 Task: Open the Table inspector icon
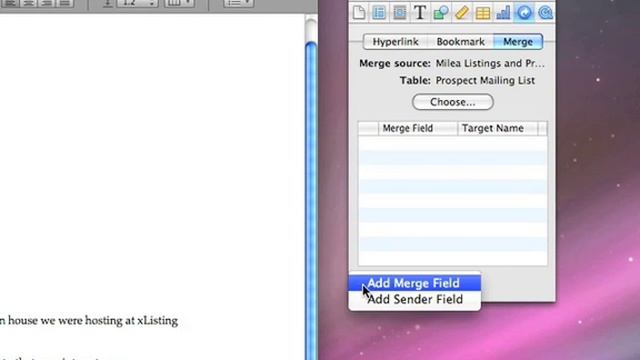(x=482, y=13)
